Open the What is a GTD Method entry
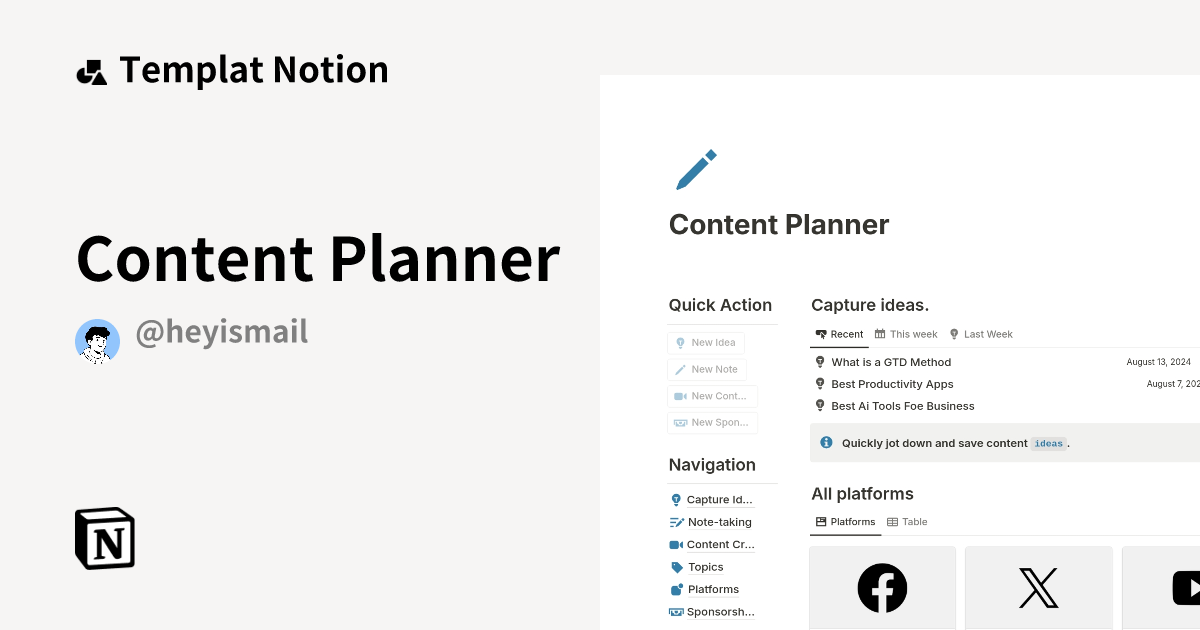1200x630 pixels. click(x=891, y=362)
